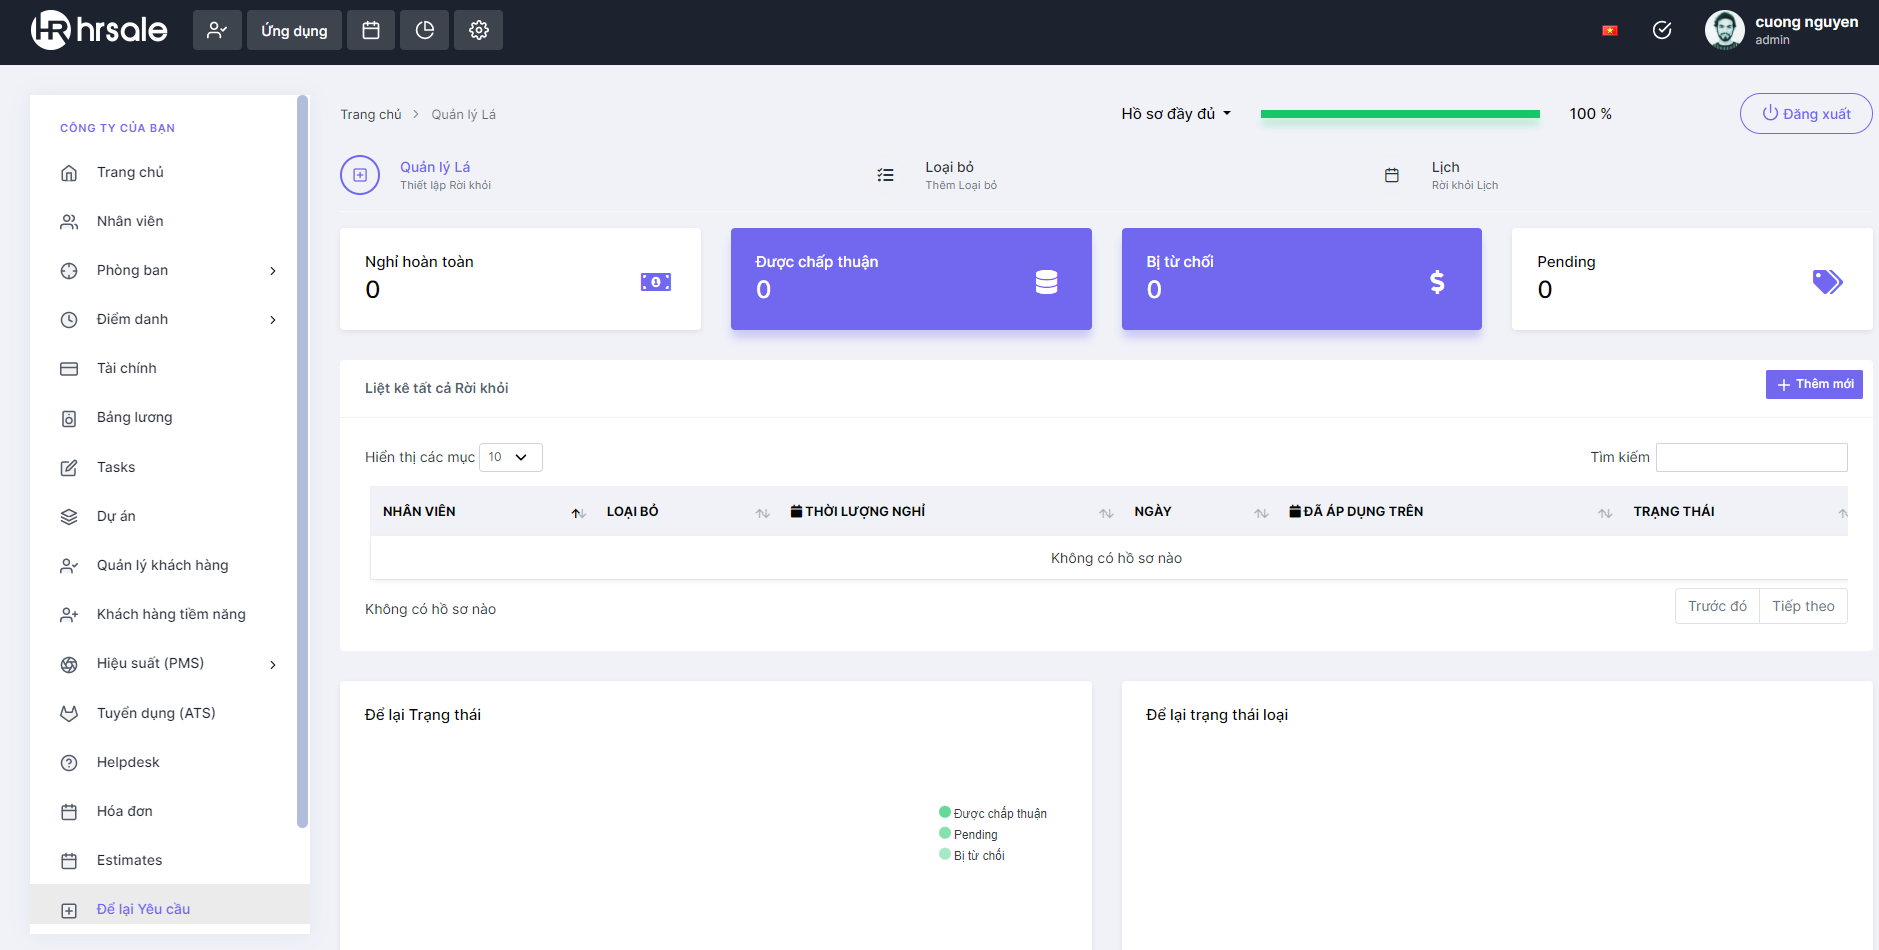The height and width of the screenshot is (950, 1879).
Task: Open the entries-per-page dropdown showing 10
Action: pos(511,457)
